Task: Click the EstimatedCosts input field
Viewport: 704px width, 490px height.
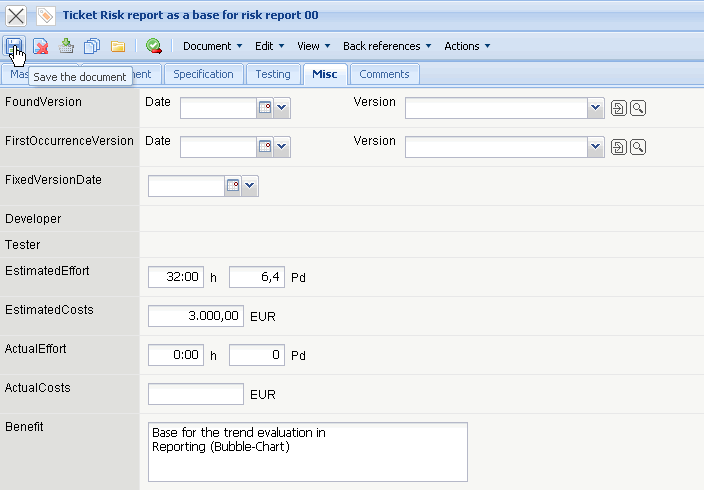Action: 195,316
